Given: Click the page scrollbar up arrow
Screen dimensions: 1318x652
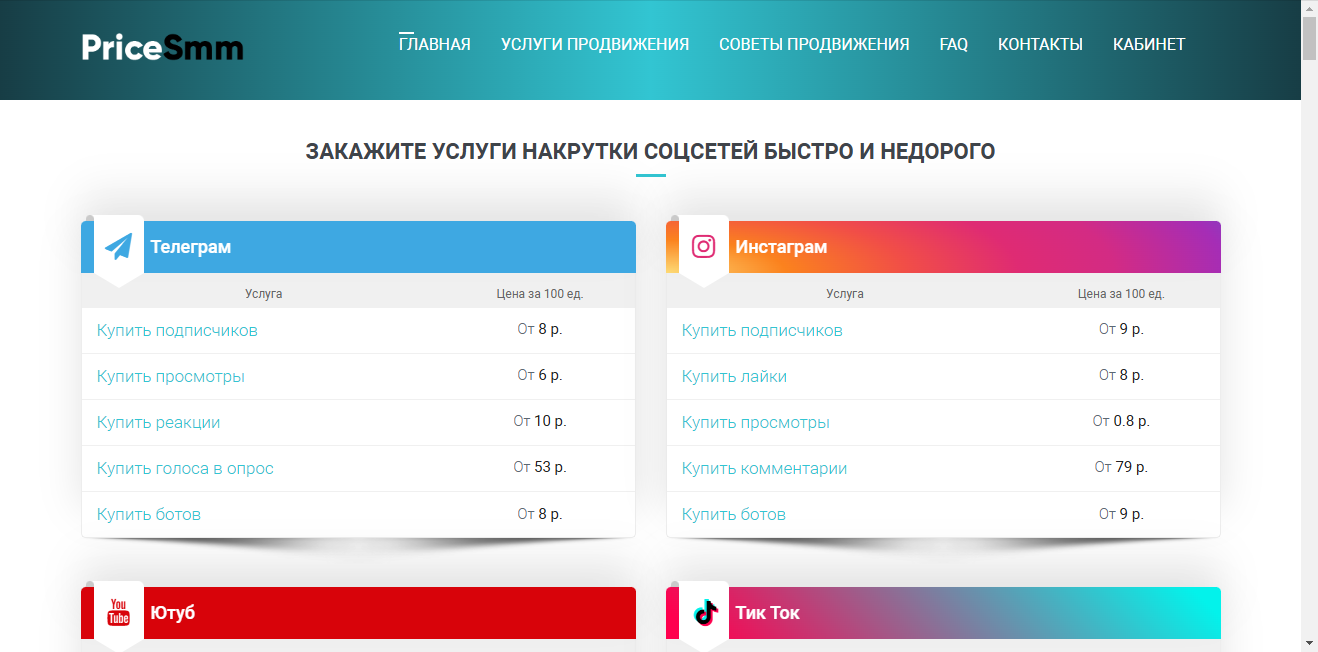Looking at the screenshot, I should [1309, 8].
